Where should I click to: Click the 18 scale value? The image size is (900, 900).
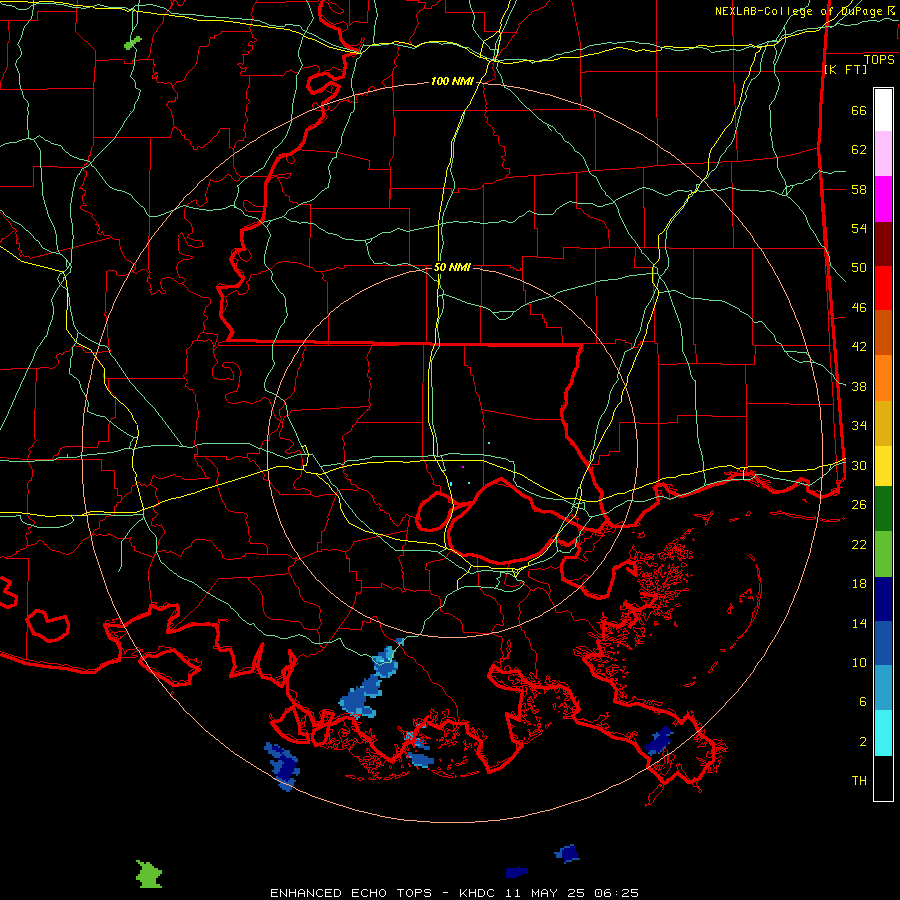pyautogui.click(x=859, y=584)
